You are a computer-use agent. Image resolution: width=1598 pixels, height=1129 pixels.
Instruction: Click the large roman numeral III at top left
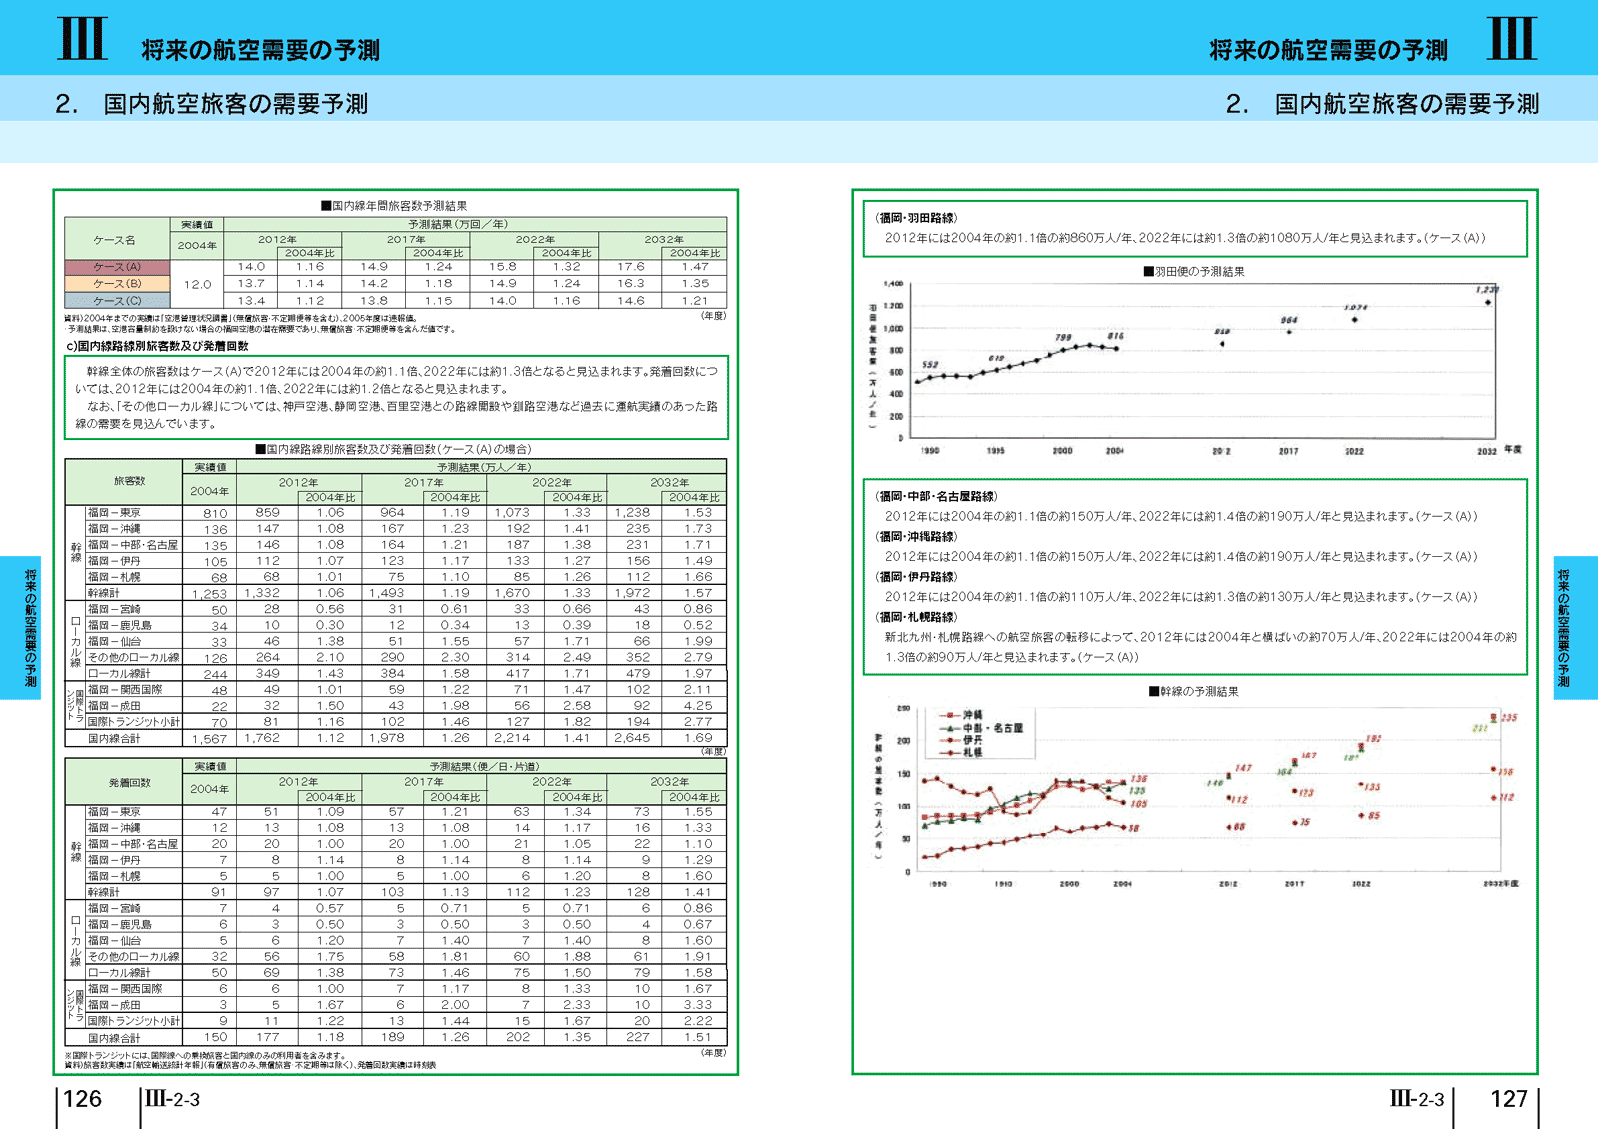pos(82,39)
